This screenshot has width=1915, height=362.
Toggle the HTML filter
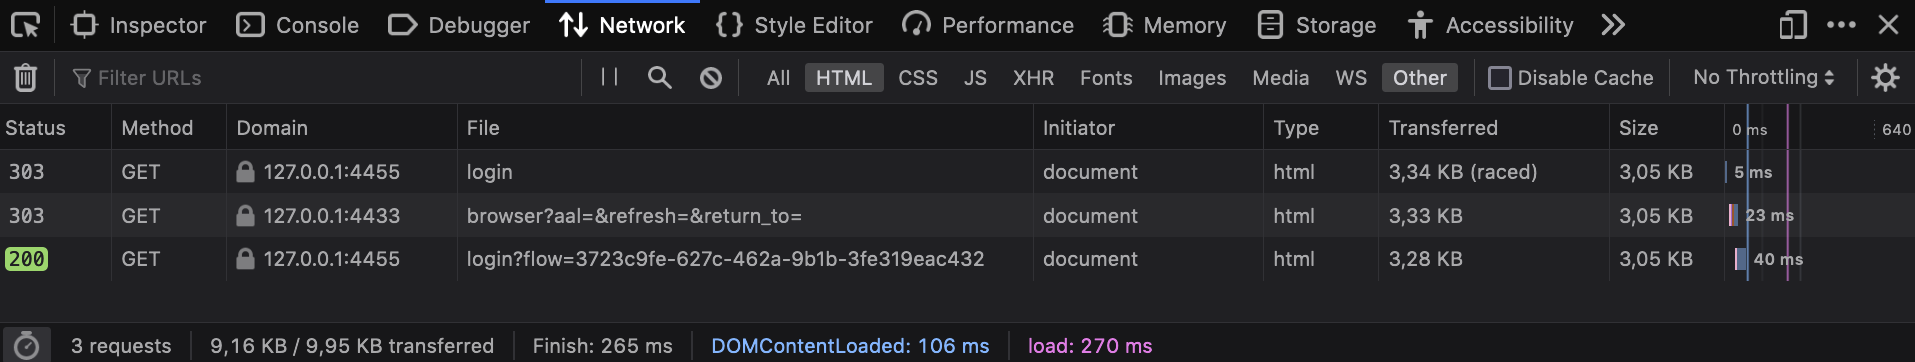pos(844,77)
